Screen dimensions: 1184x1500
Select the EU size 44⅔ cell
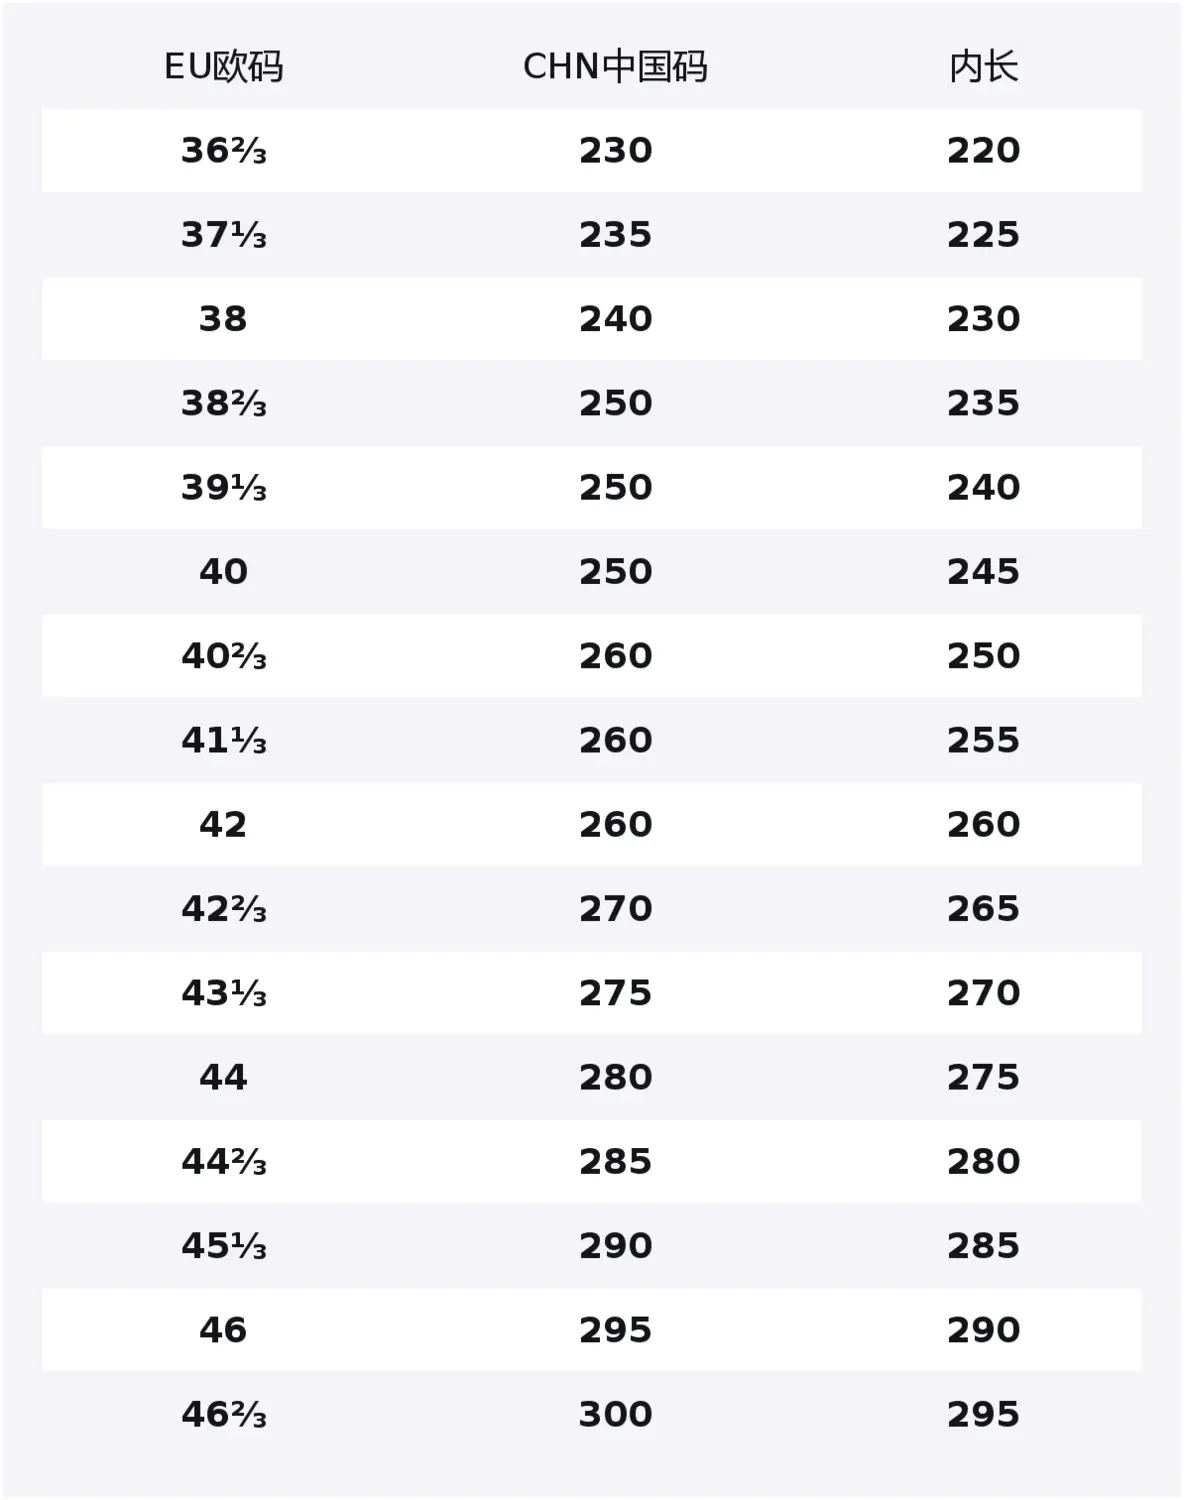223,1162
